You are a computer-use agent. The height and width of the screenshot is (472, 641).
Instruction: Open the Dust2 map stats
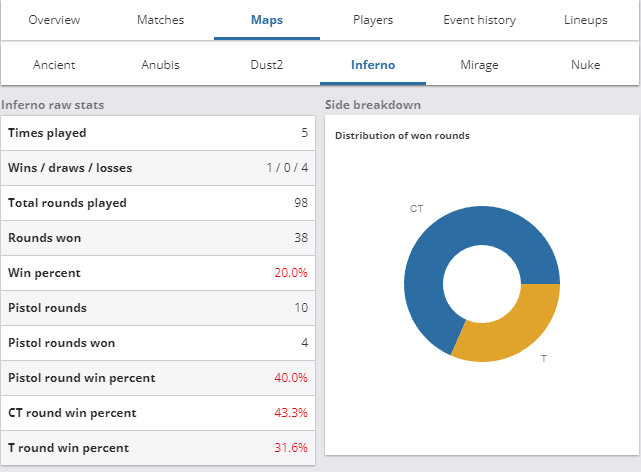click(x=267, y=65)
